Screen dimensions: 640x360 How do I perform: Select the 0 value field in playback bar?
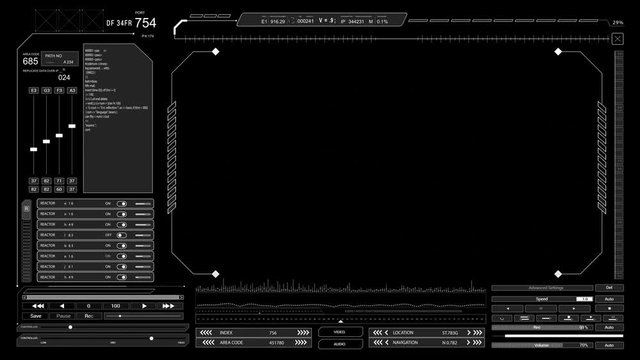pyautogui.click(x=88, y=306)
